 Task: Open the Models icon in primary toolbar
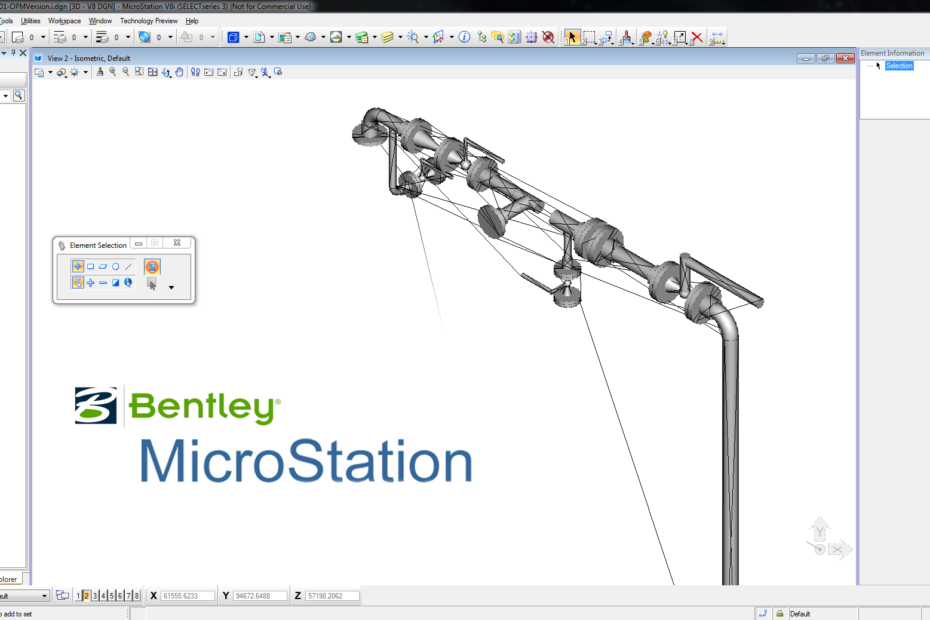[x=259, y=37]
